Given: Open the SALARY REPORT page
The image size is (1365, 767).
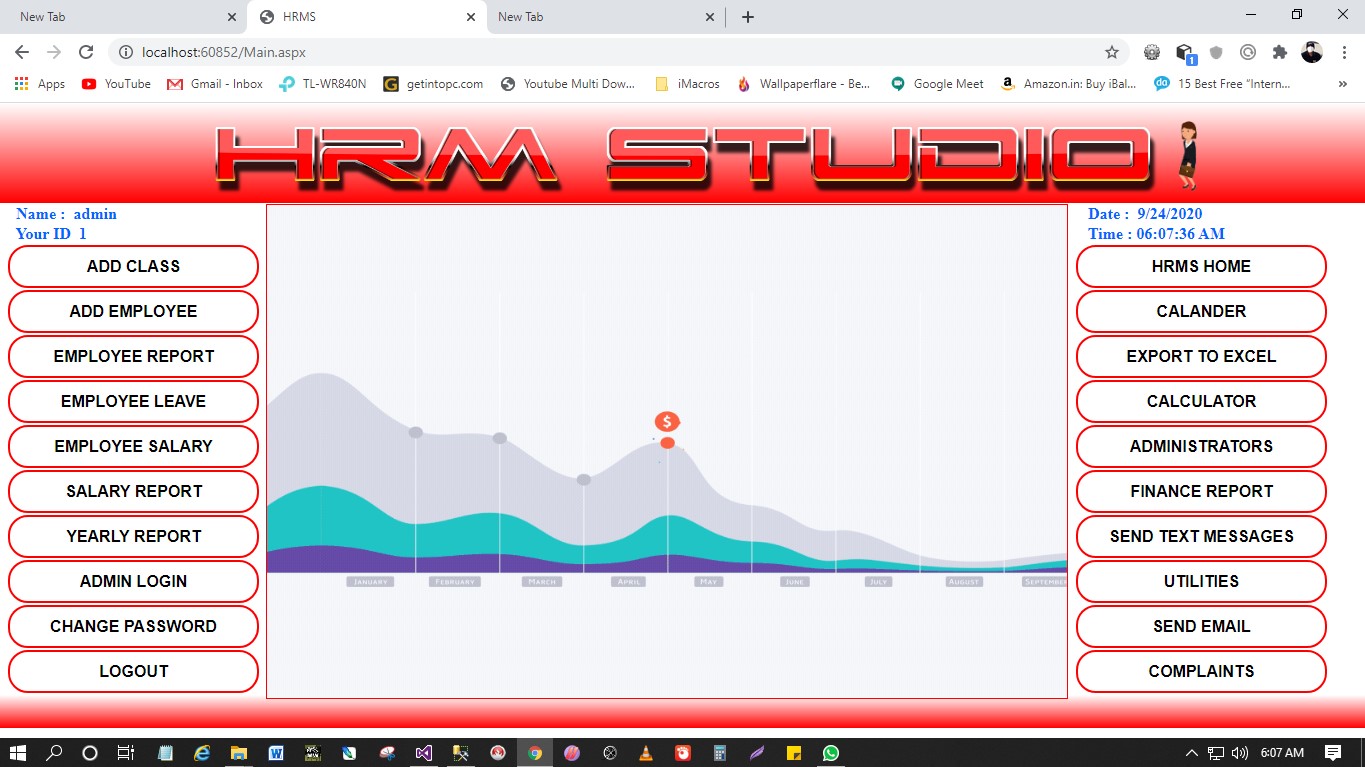Looking at the screenshot, I should point(133,491).
